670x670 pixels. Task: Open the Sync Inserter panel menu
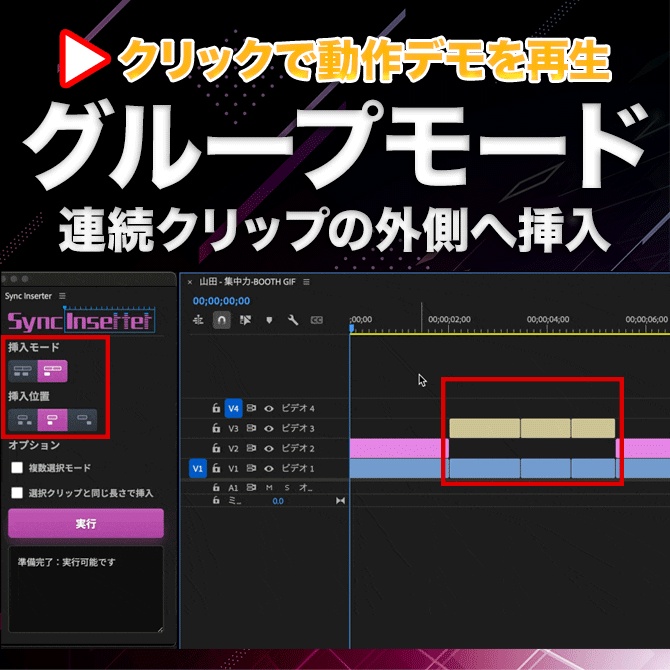click(62, 296)
